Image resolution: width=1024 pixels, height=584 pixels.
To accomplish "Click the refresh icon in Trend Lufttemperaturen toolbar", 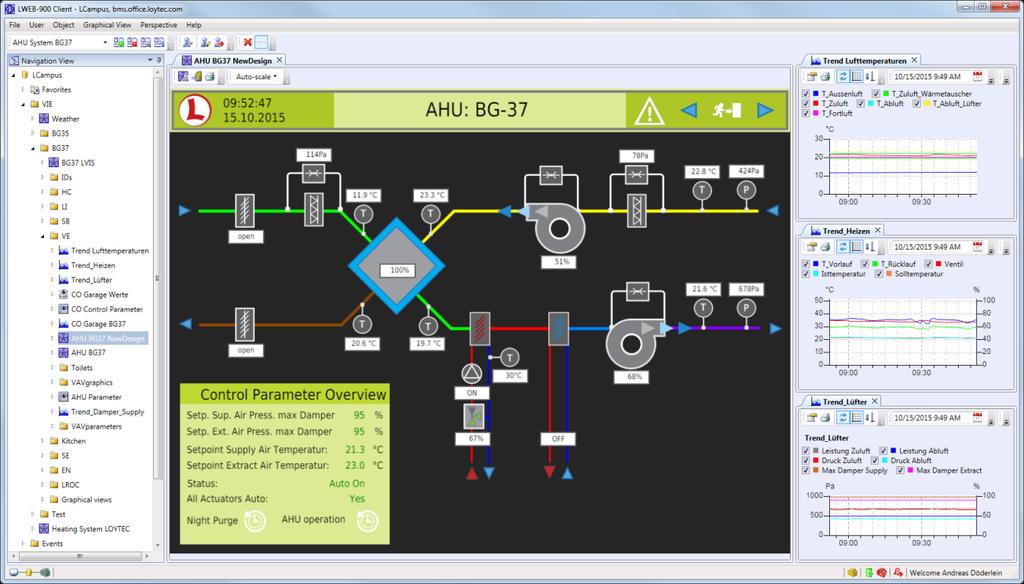I will click(843, 76).
